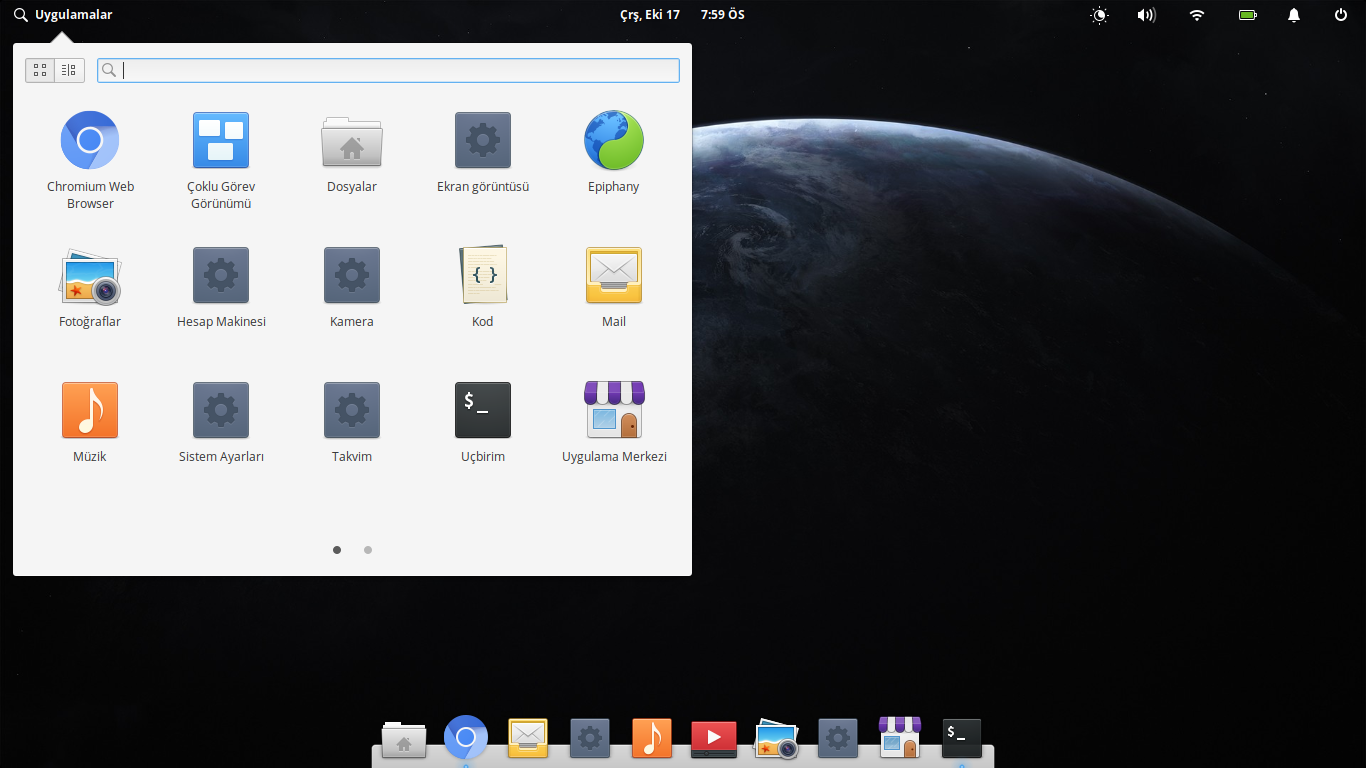
Task: Select the first launcher page dot
Action: pyautogui.click(x=337, y=549)
